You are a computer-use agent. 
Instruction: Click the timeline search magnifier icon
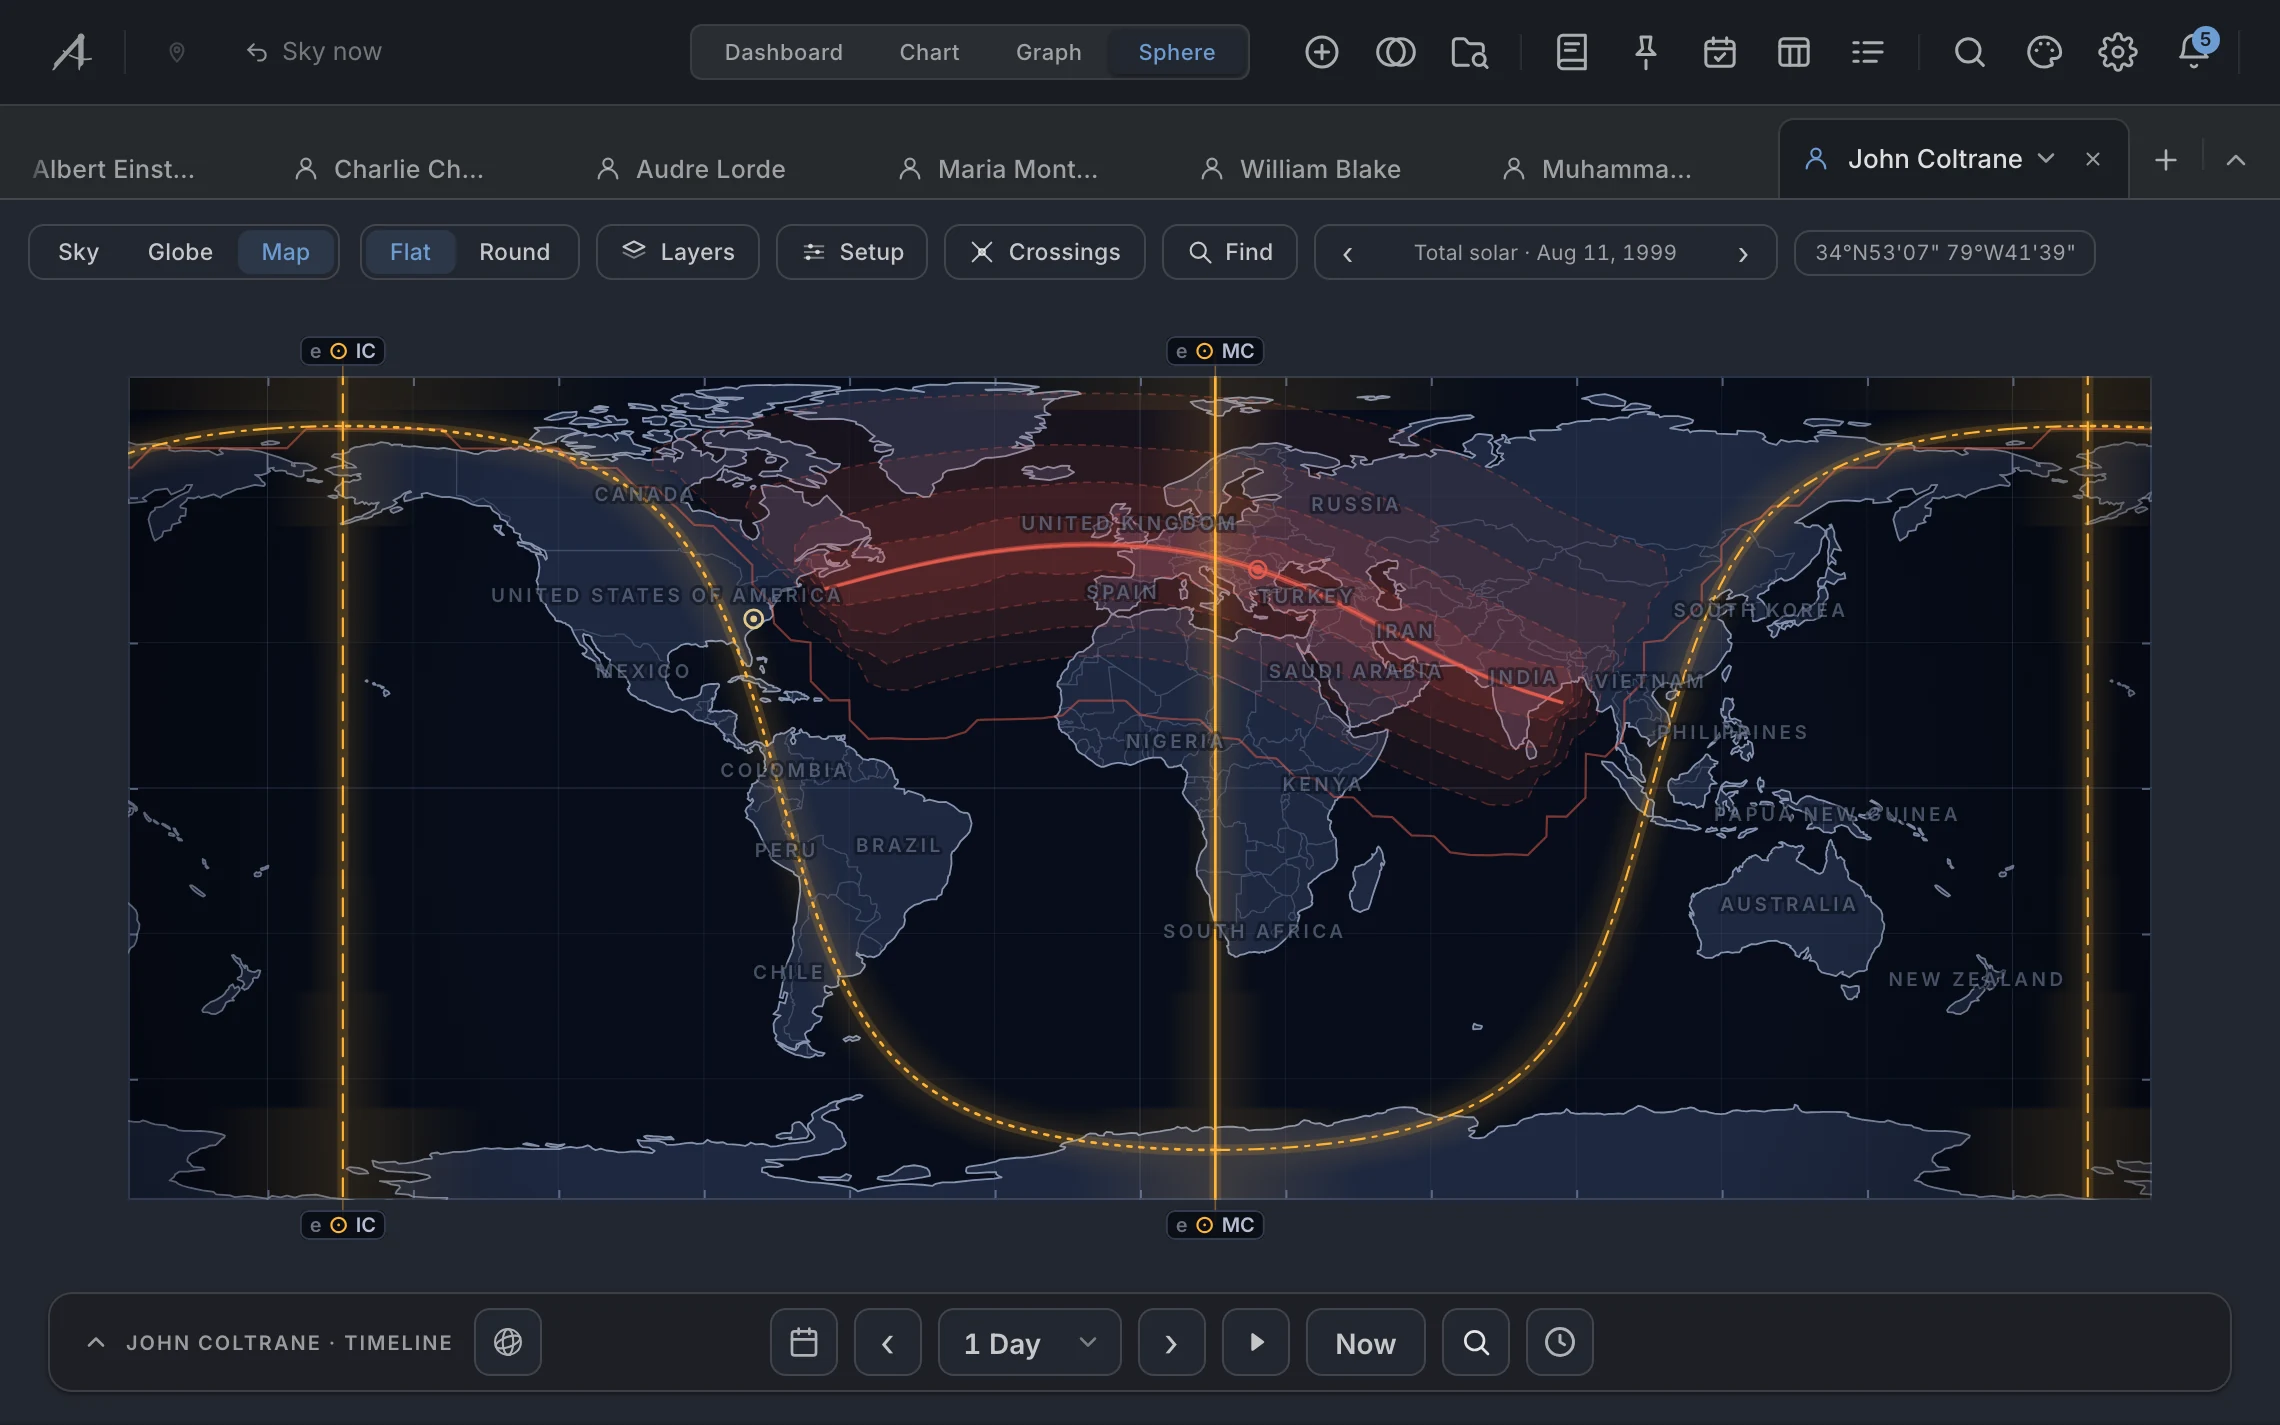pos(1476,1342)
